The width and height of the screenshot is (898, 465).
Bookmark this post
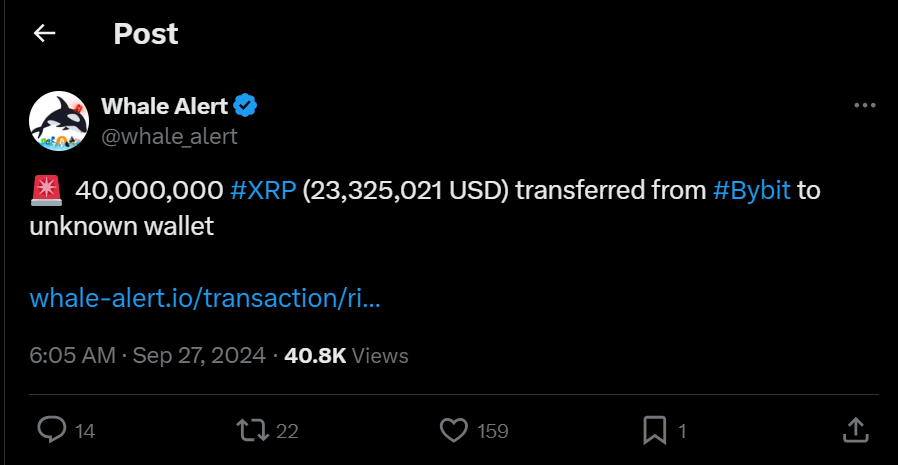click(654, 430)
